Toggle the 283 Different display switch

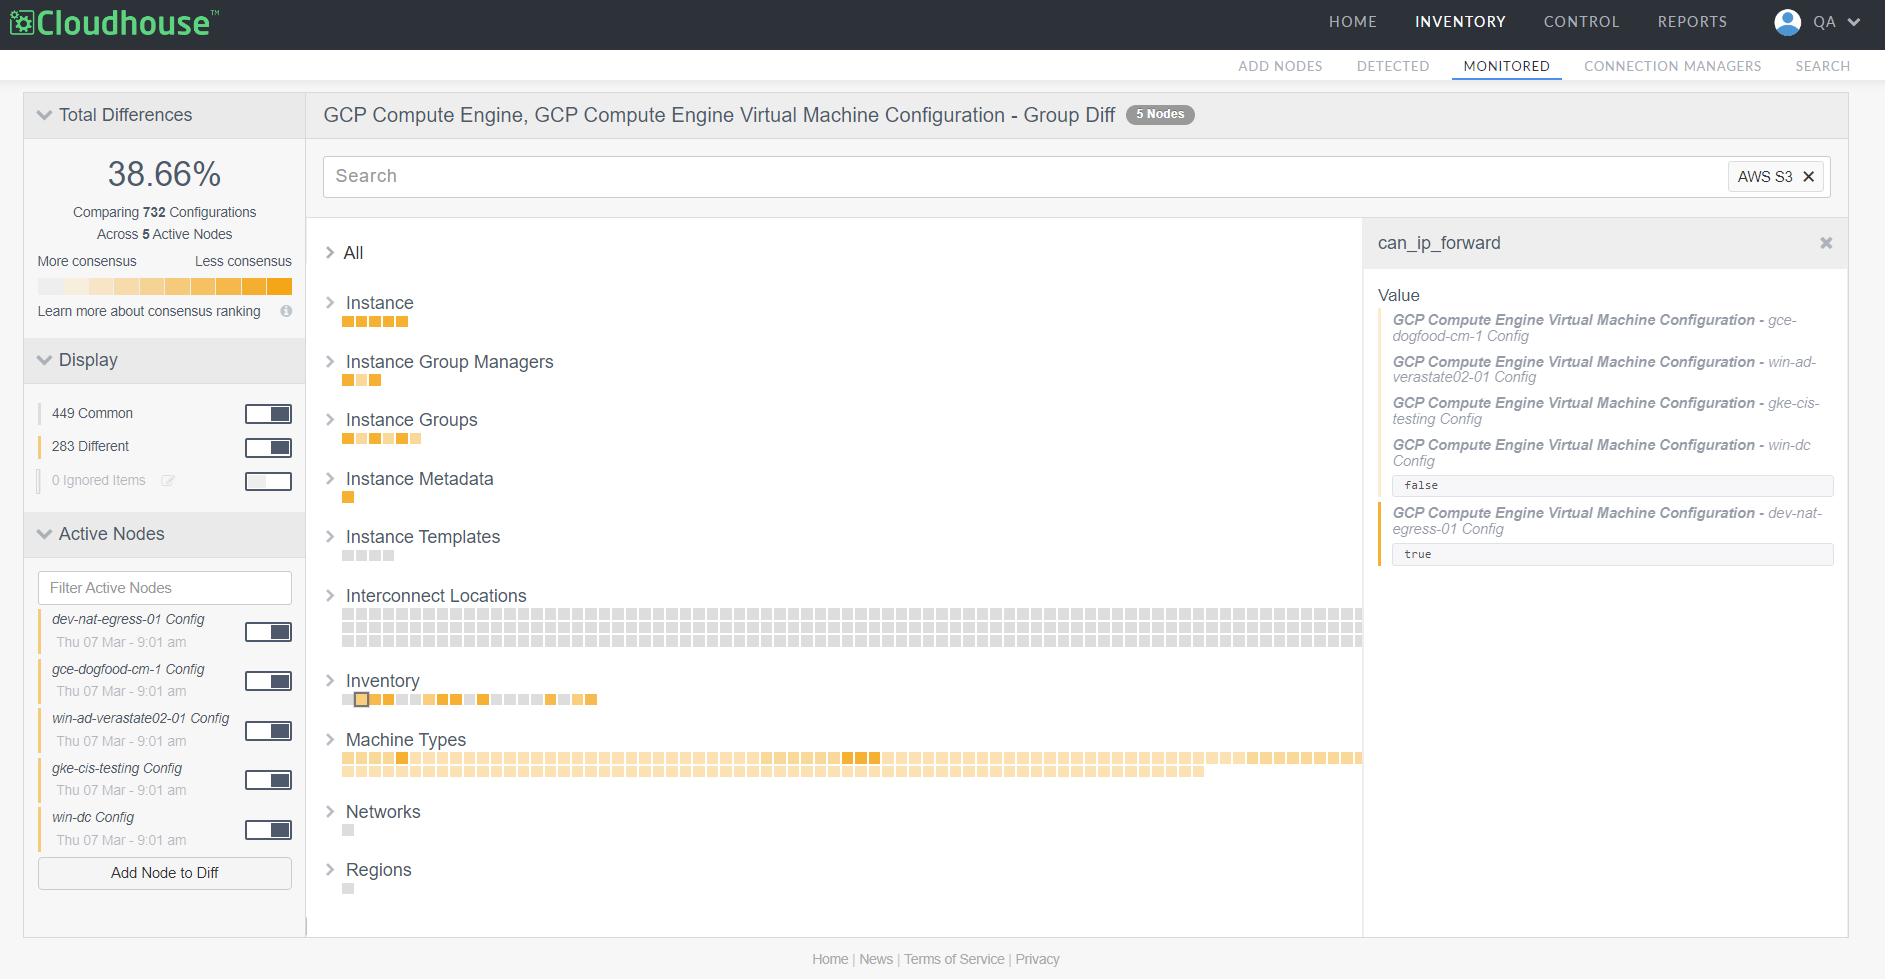tap(268, 447)
